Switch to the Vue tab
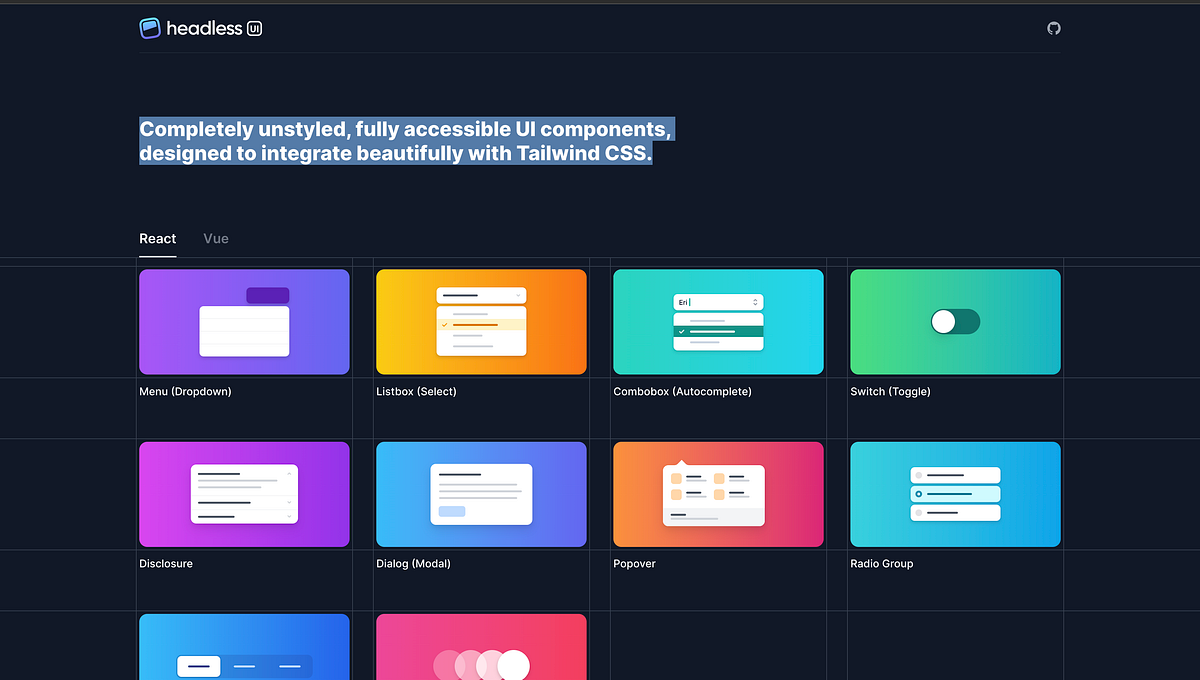 point(215,238)
